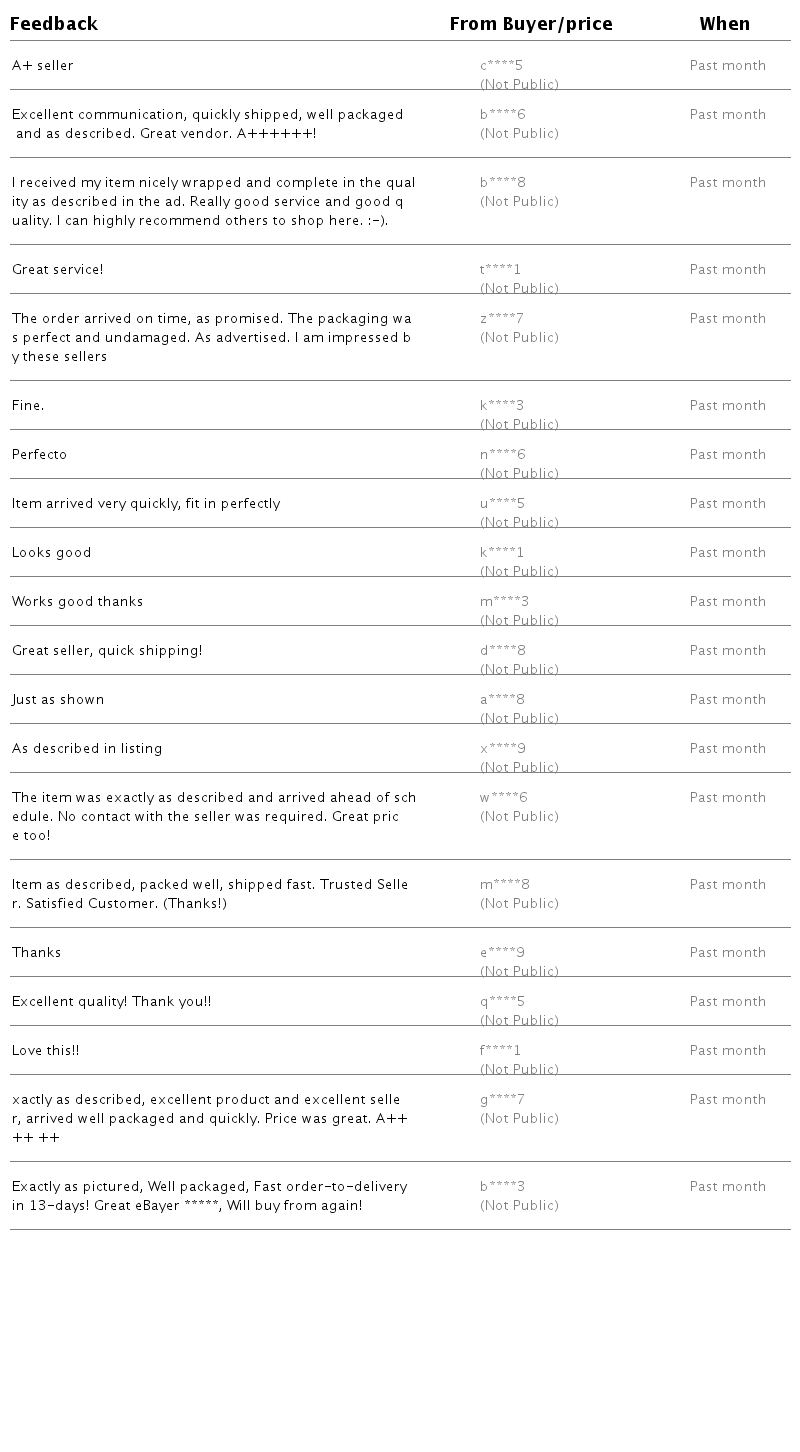Click buyer name w****6
Image resolution: width=800 pixels, height=1452 pixels.
[503, 798]
